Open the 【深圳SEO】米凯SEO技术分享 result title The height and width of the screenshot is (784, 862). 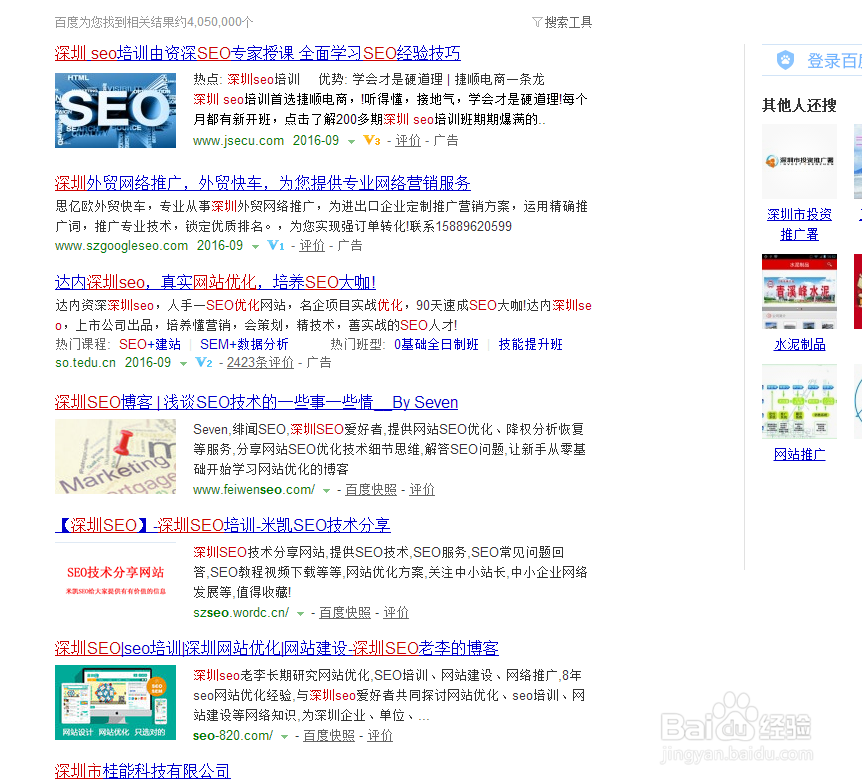pos(223,526)
